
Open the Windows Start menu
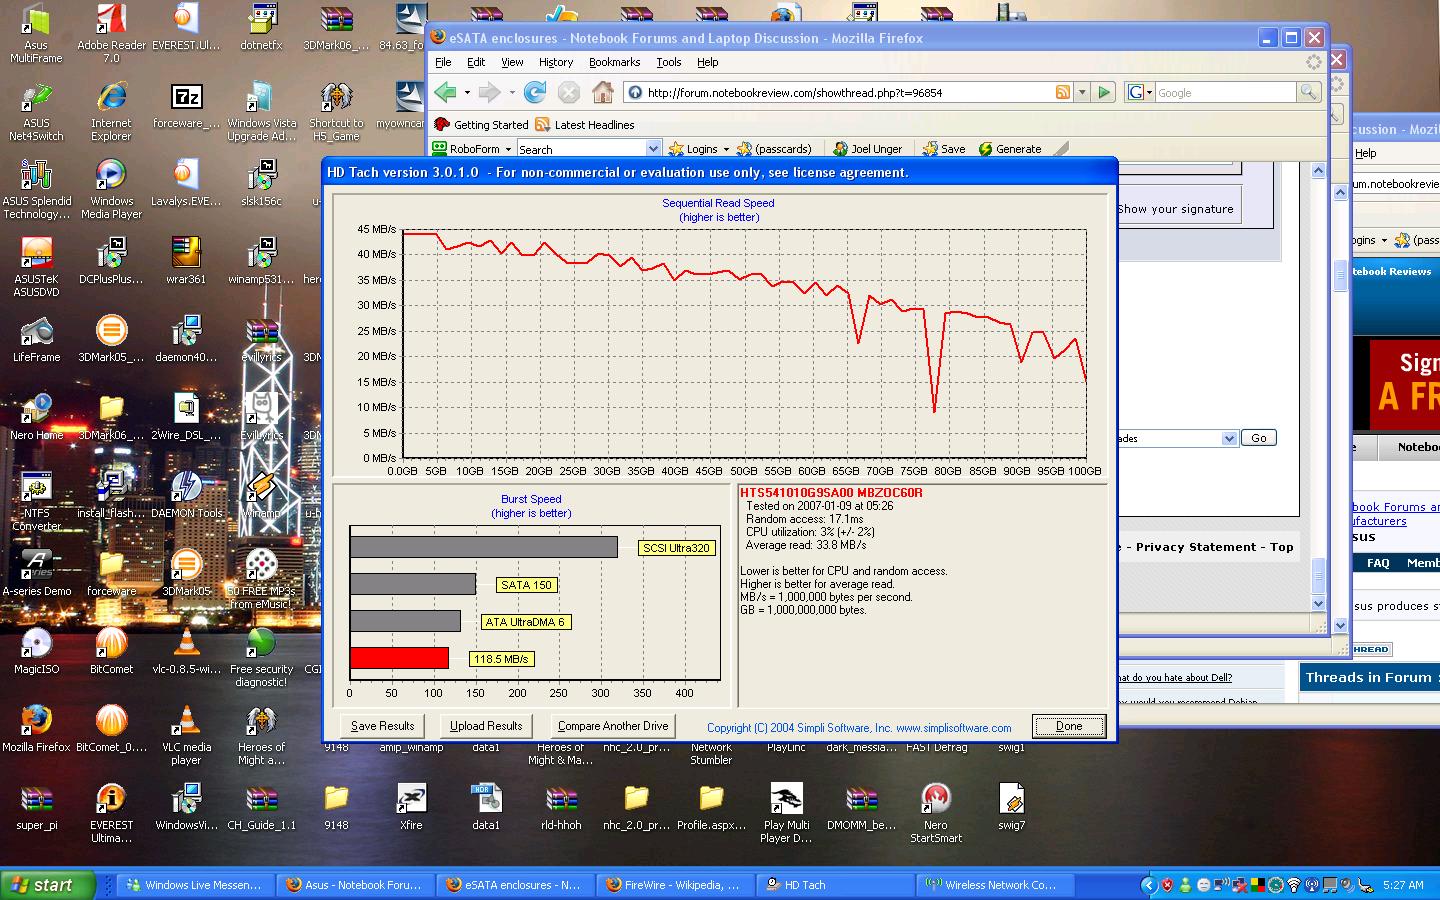click(48, 885)
